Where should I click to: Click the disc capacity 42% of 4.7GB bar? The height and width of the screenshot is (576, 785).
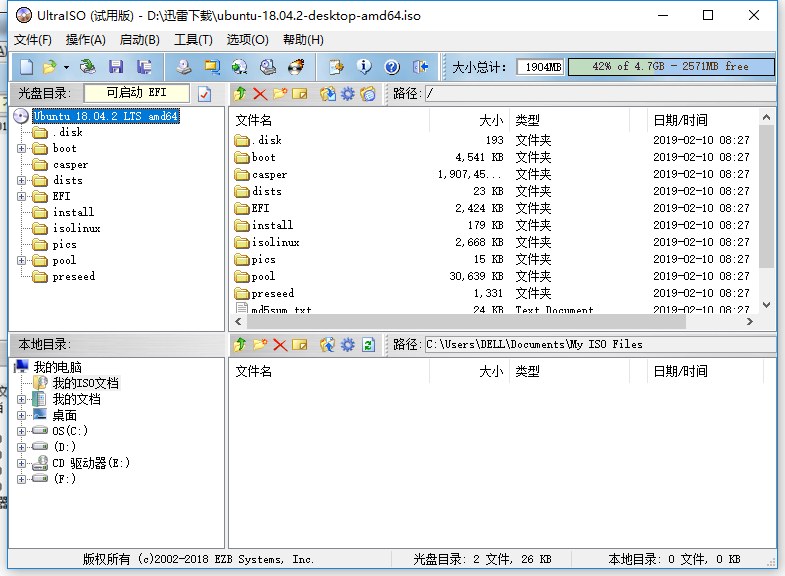(671, 67)
